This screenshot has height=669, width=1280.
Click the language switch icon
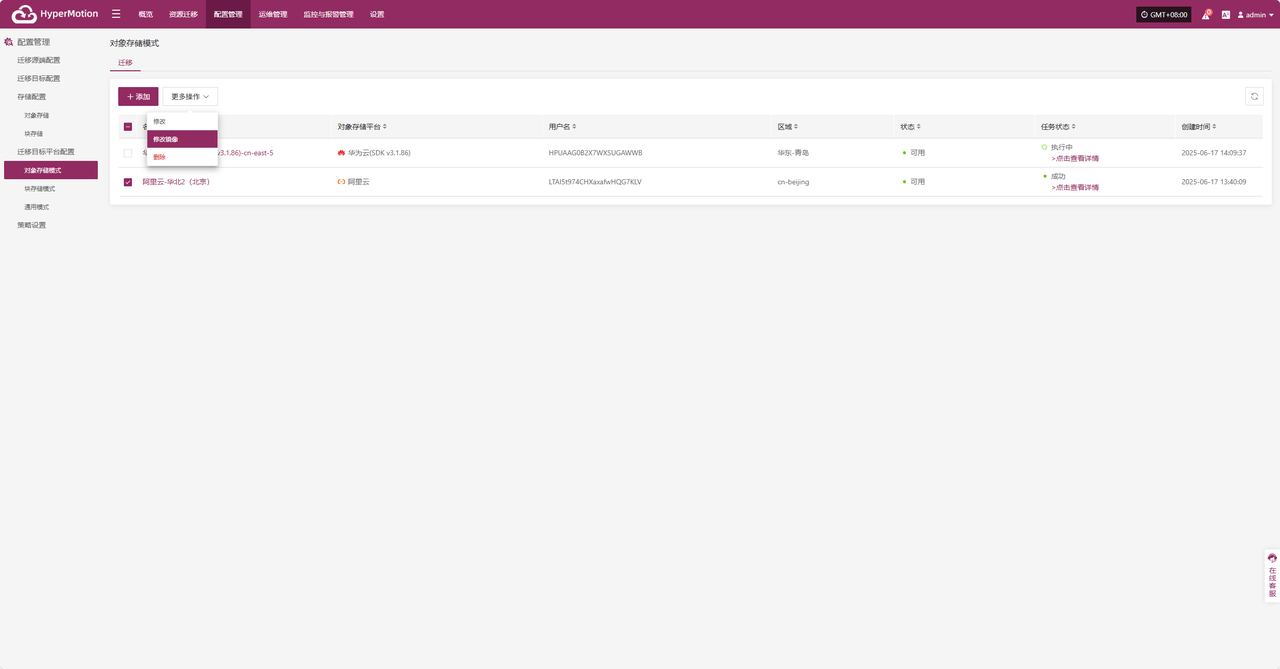(x=1225, y=15)
